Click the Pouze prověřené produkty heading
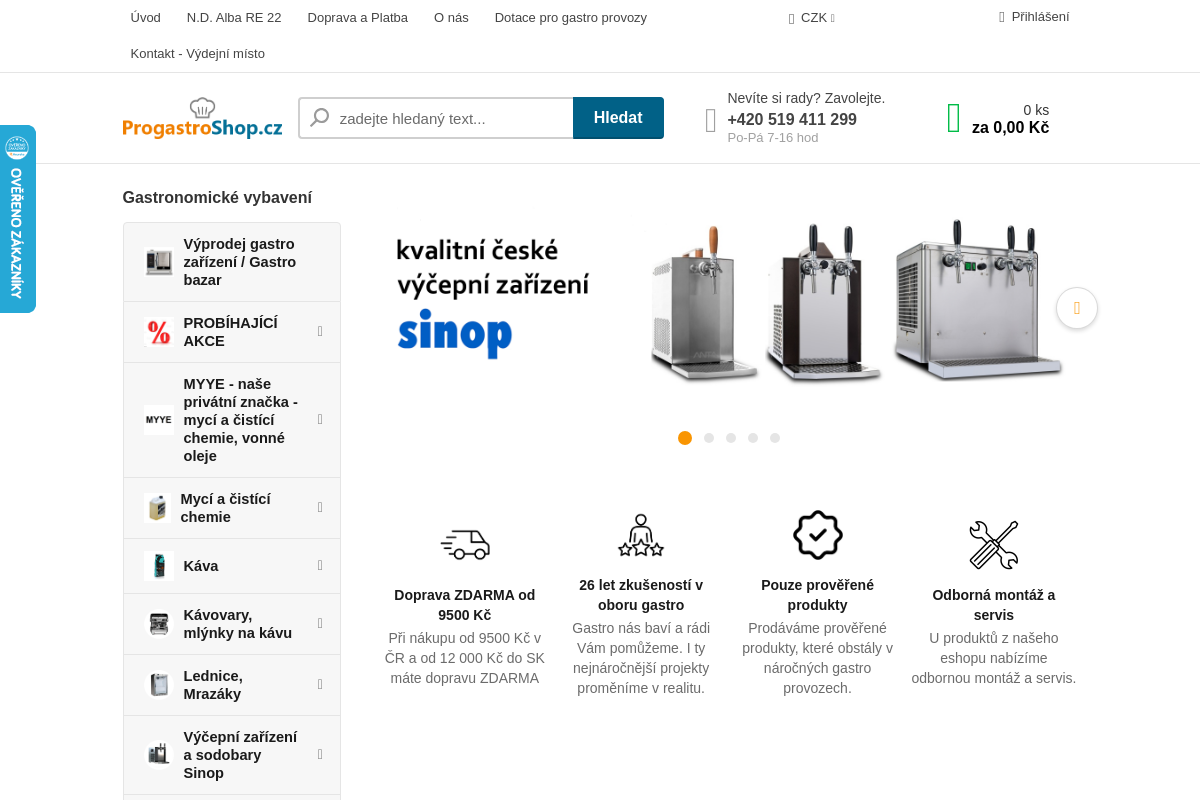1200x800 pixels. coord(818,595)
